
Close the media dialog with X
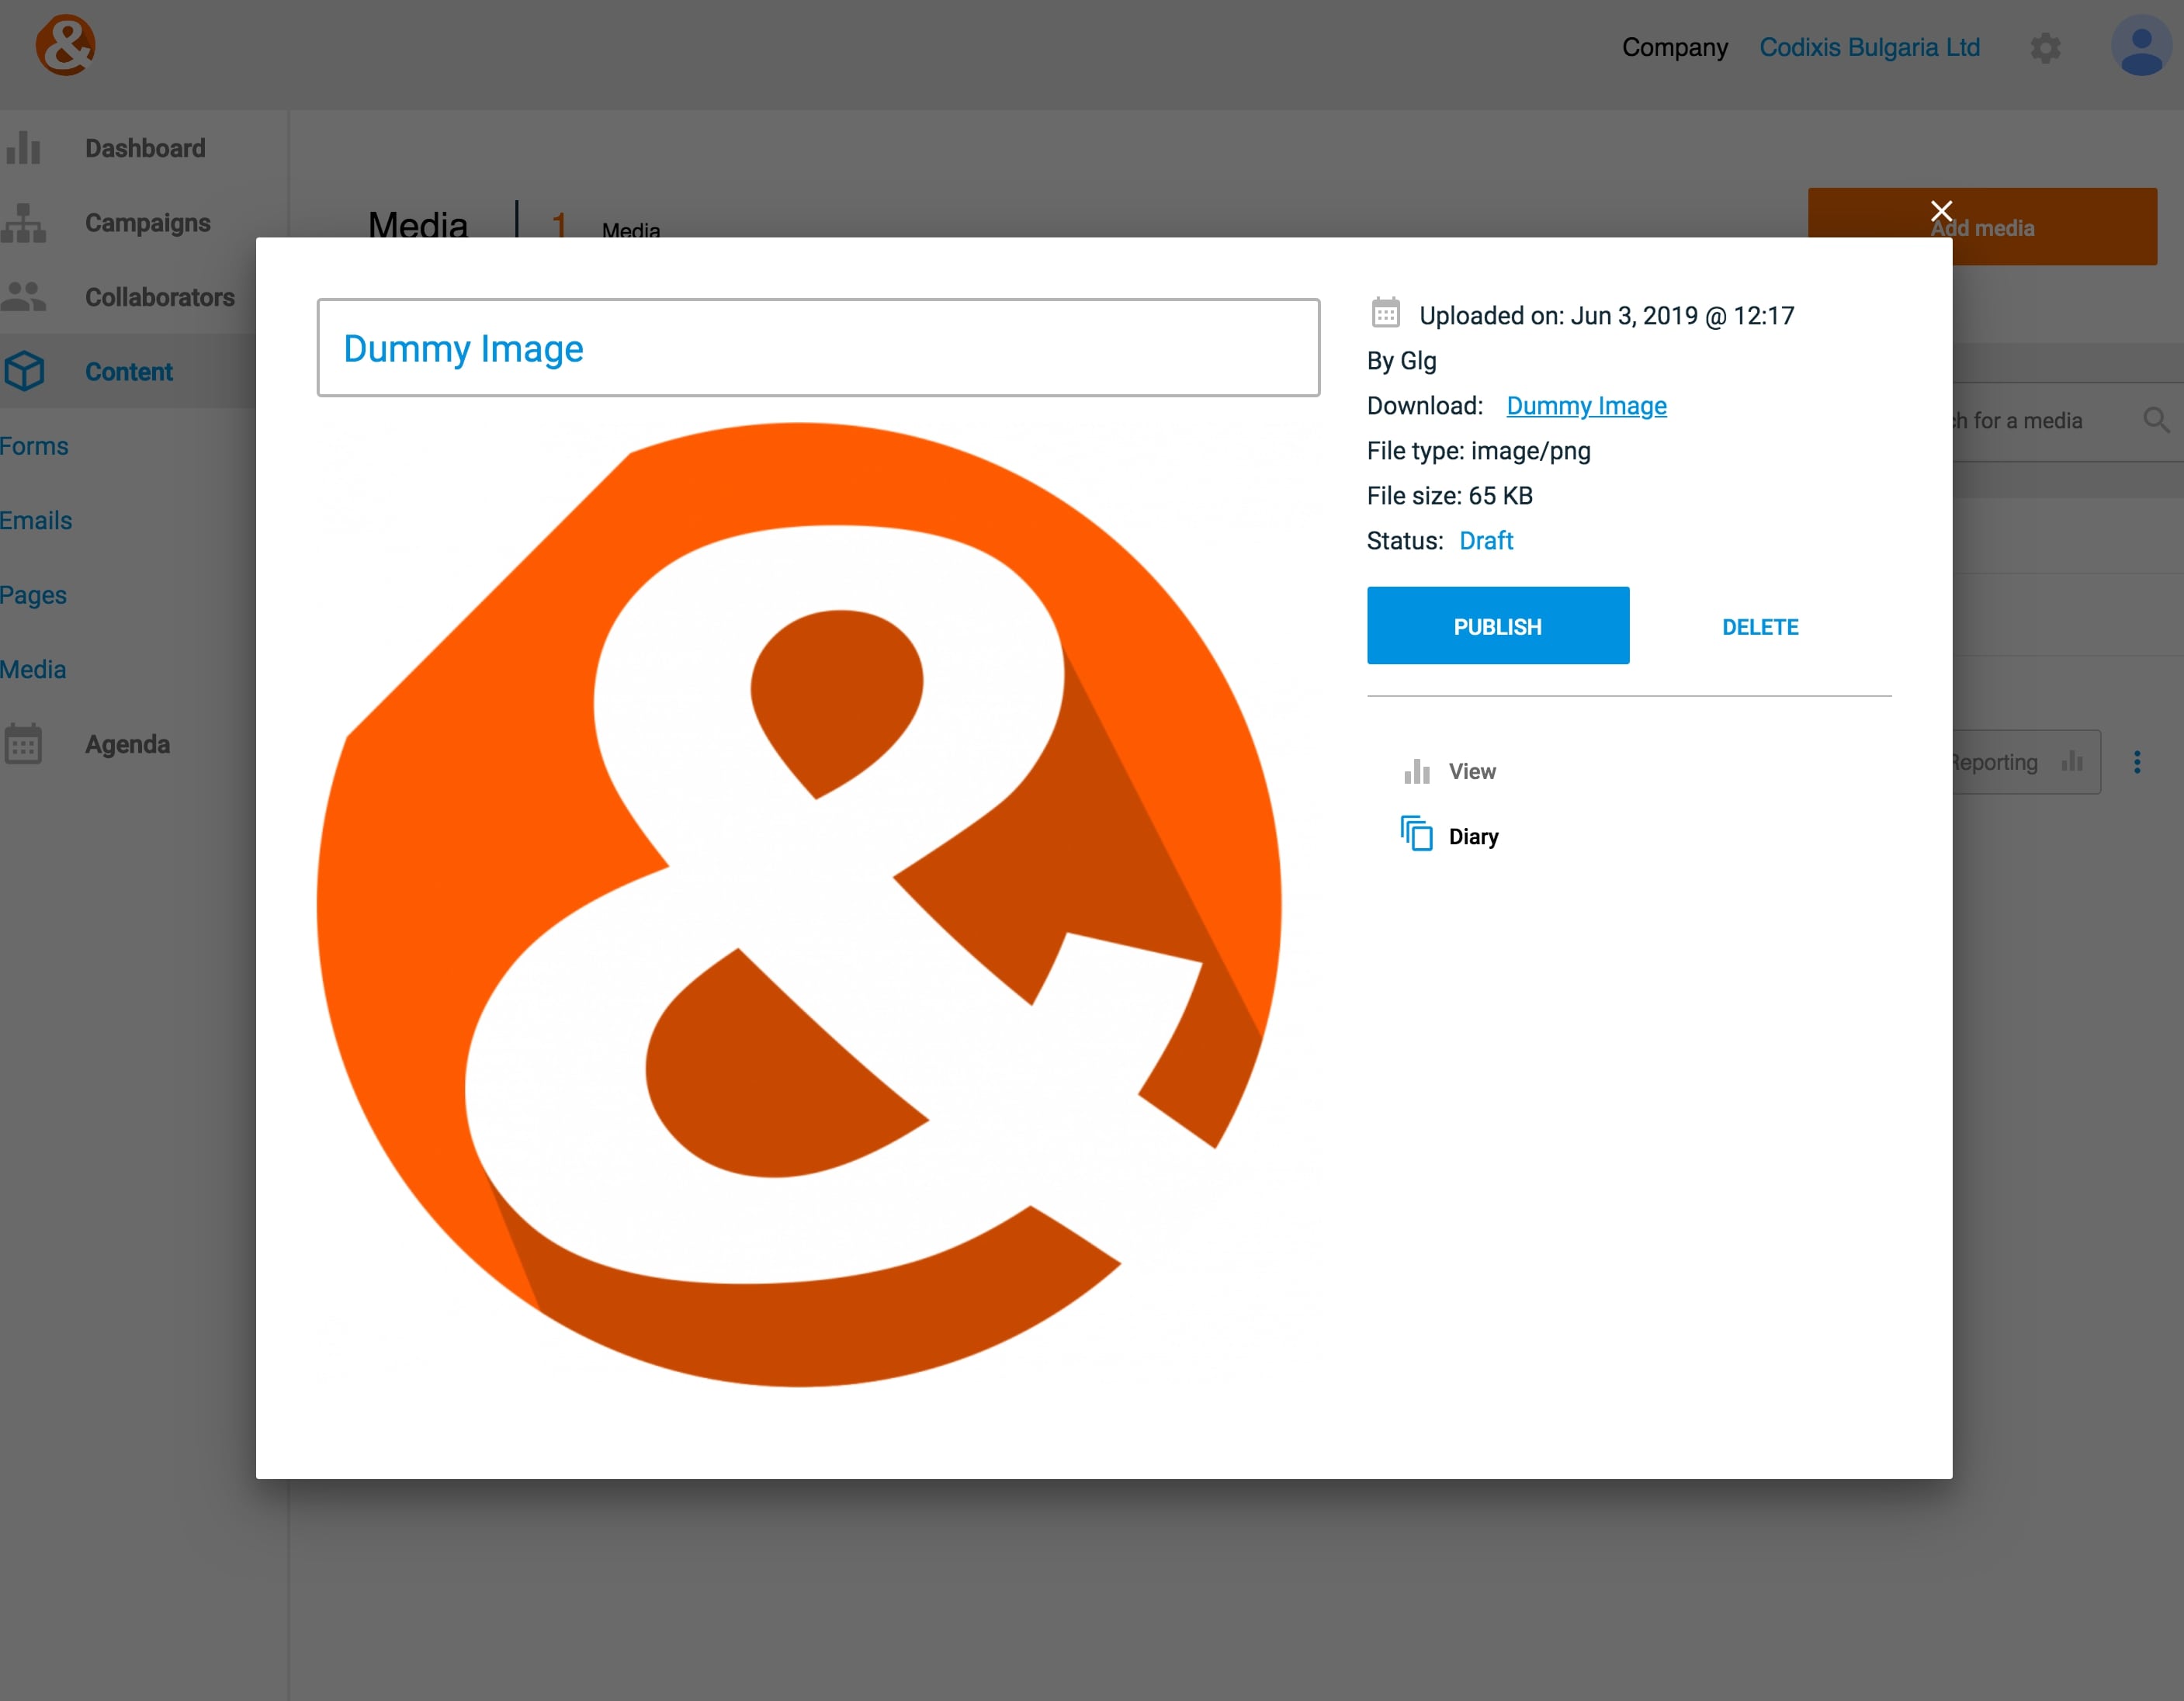click(x=1941, y=211)
